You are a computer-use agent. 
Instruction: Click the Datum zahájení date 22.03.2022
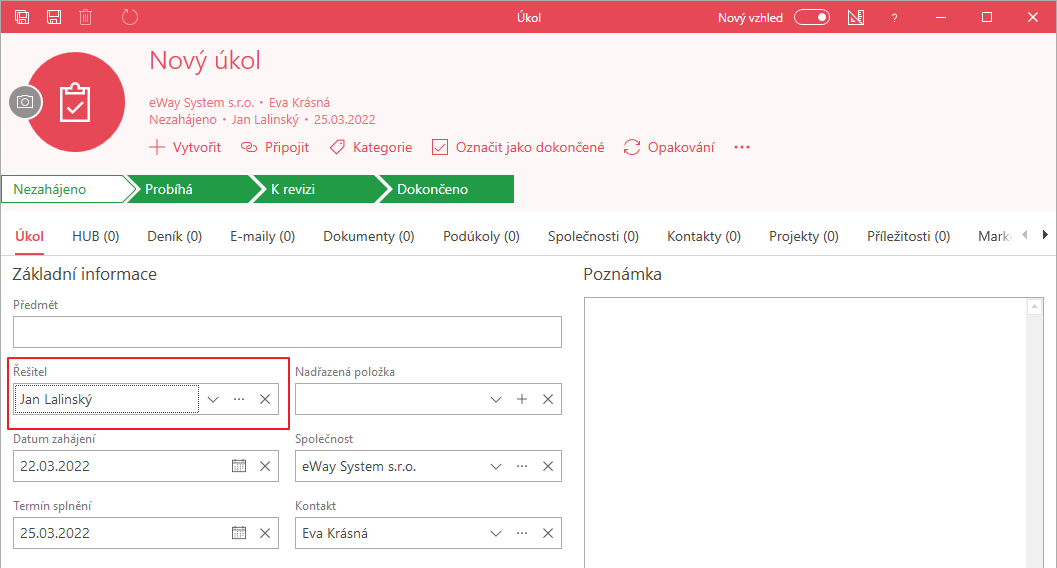coord(55,466)
